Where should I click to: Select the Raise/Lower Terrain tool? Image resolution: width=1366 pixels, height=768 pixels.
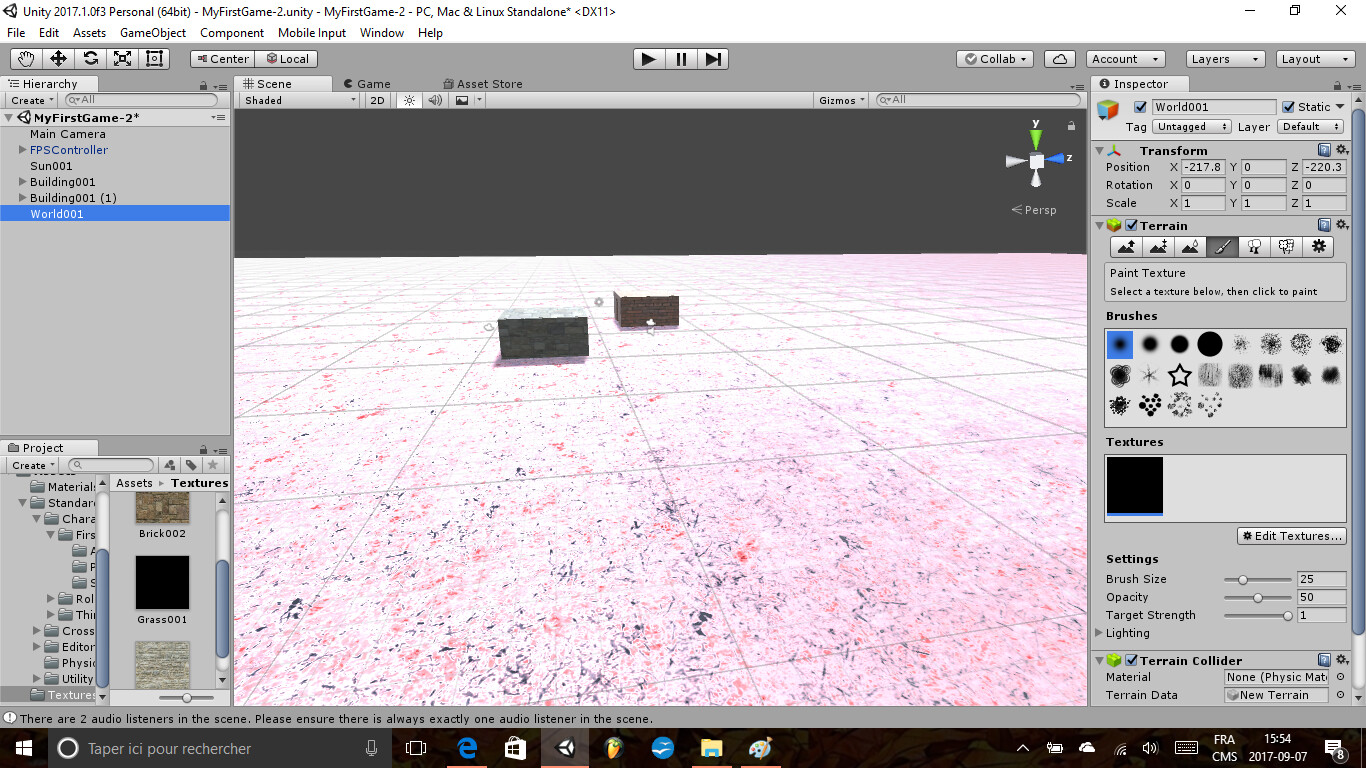[x=1126, y=247]
